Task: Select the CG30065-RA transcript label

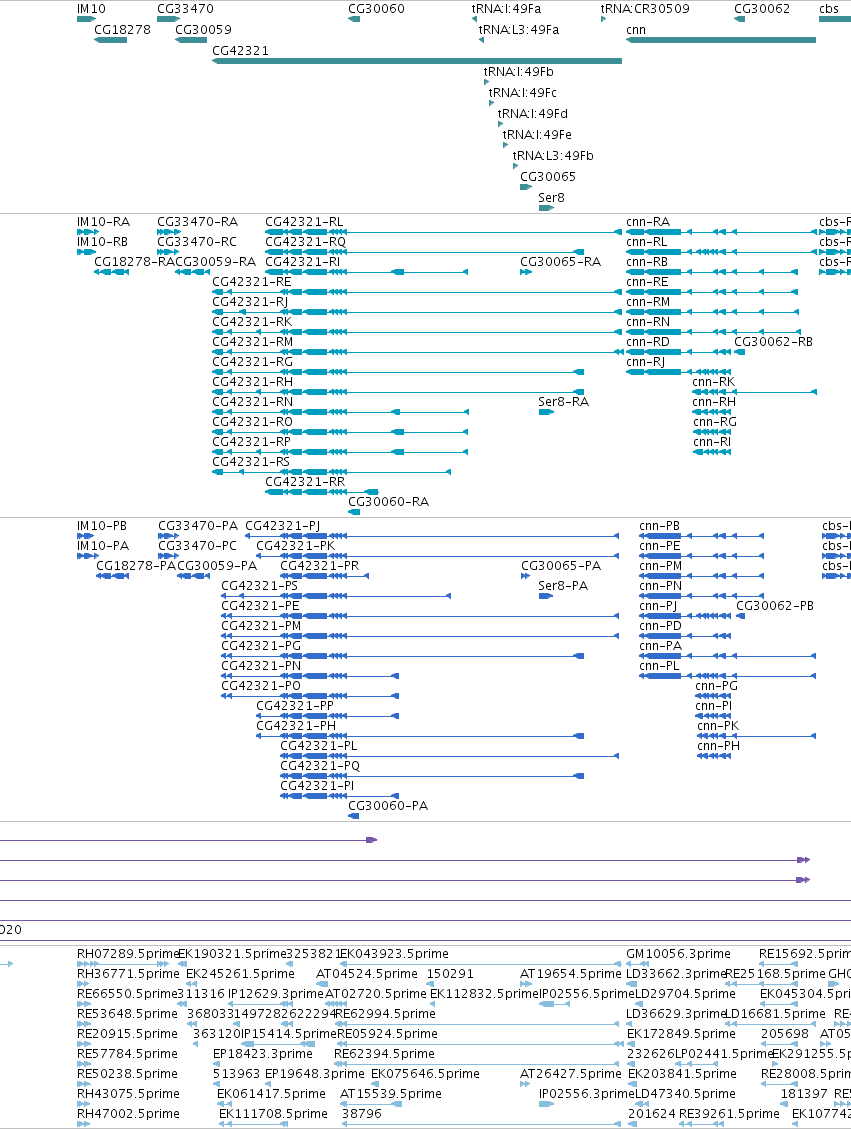Action: pyautogui.click(x=560, y=261)
